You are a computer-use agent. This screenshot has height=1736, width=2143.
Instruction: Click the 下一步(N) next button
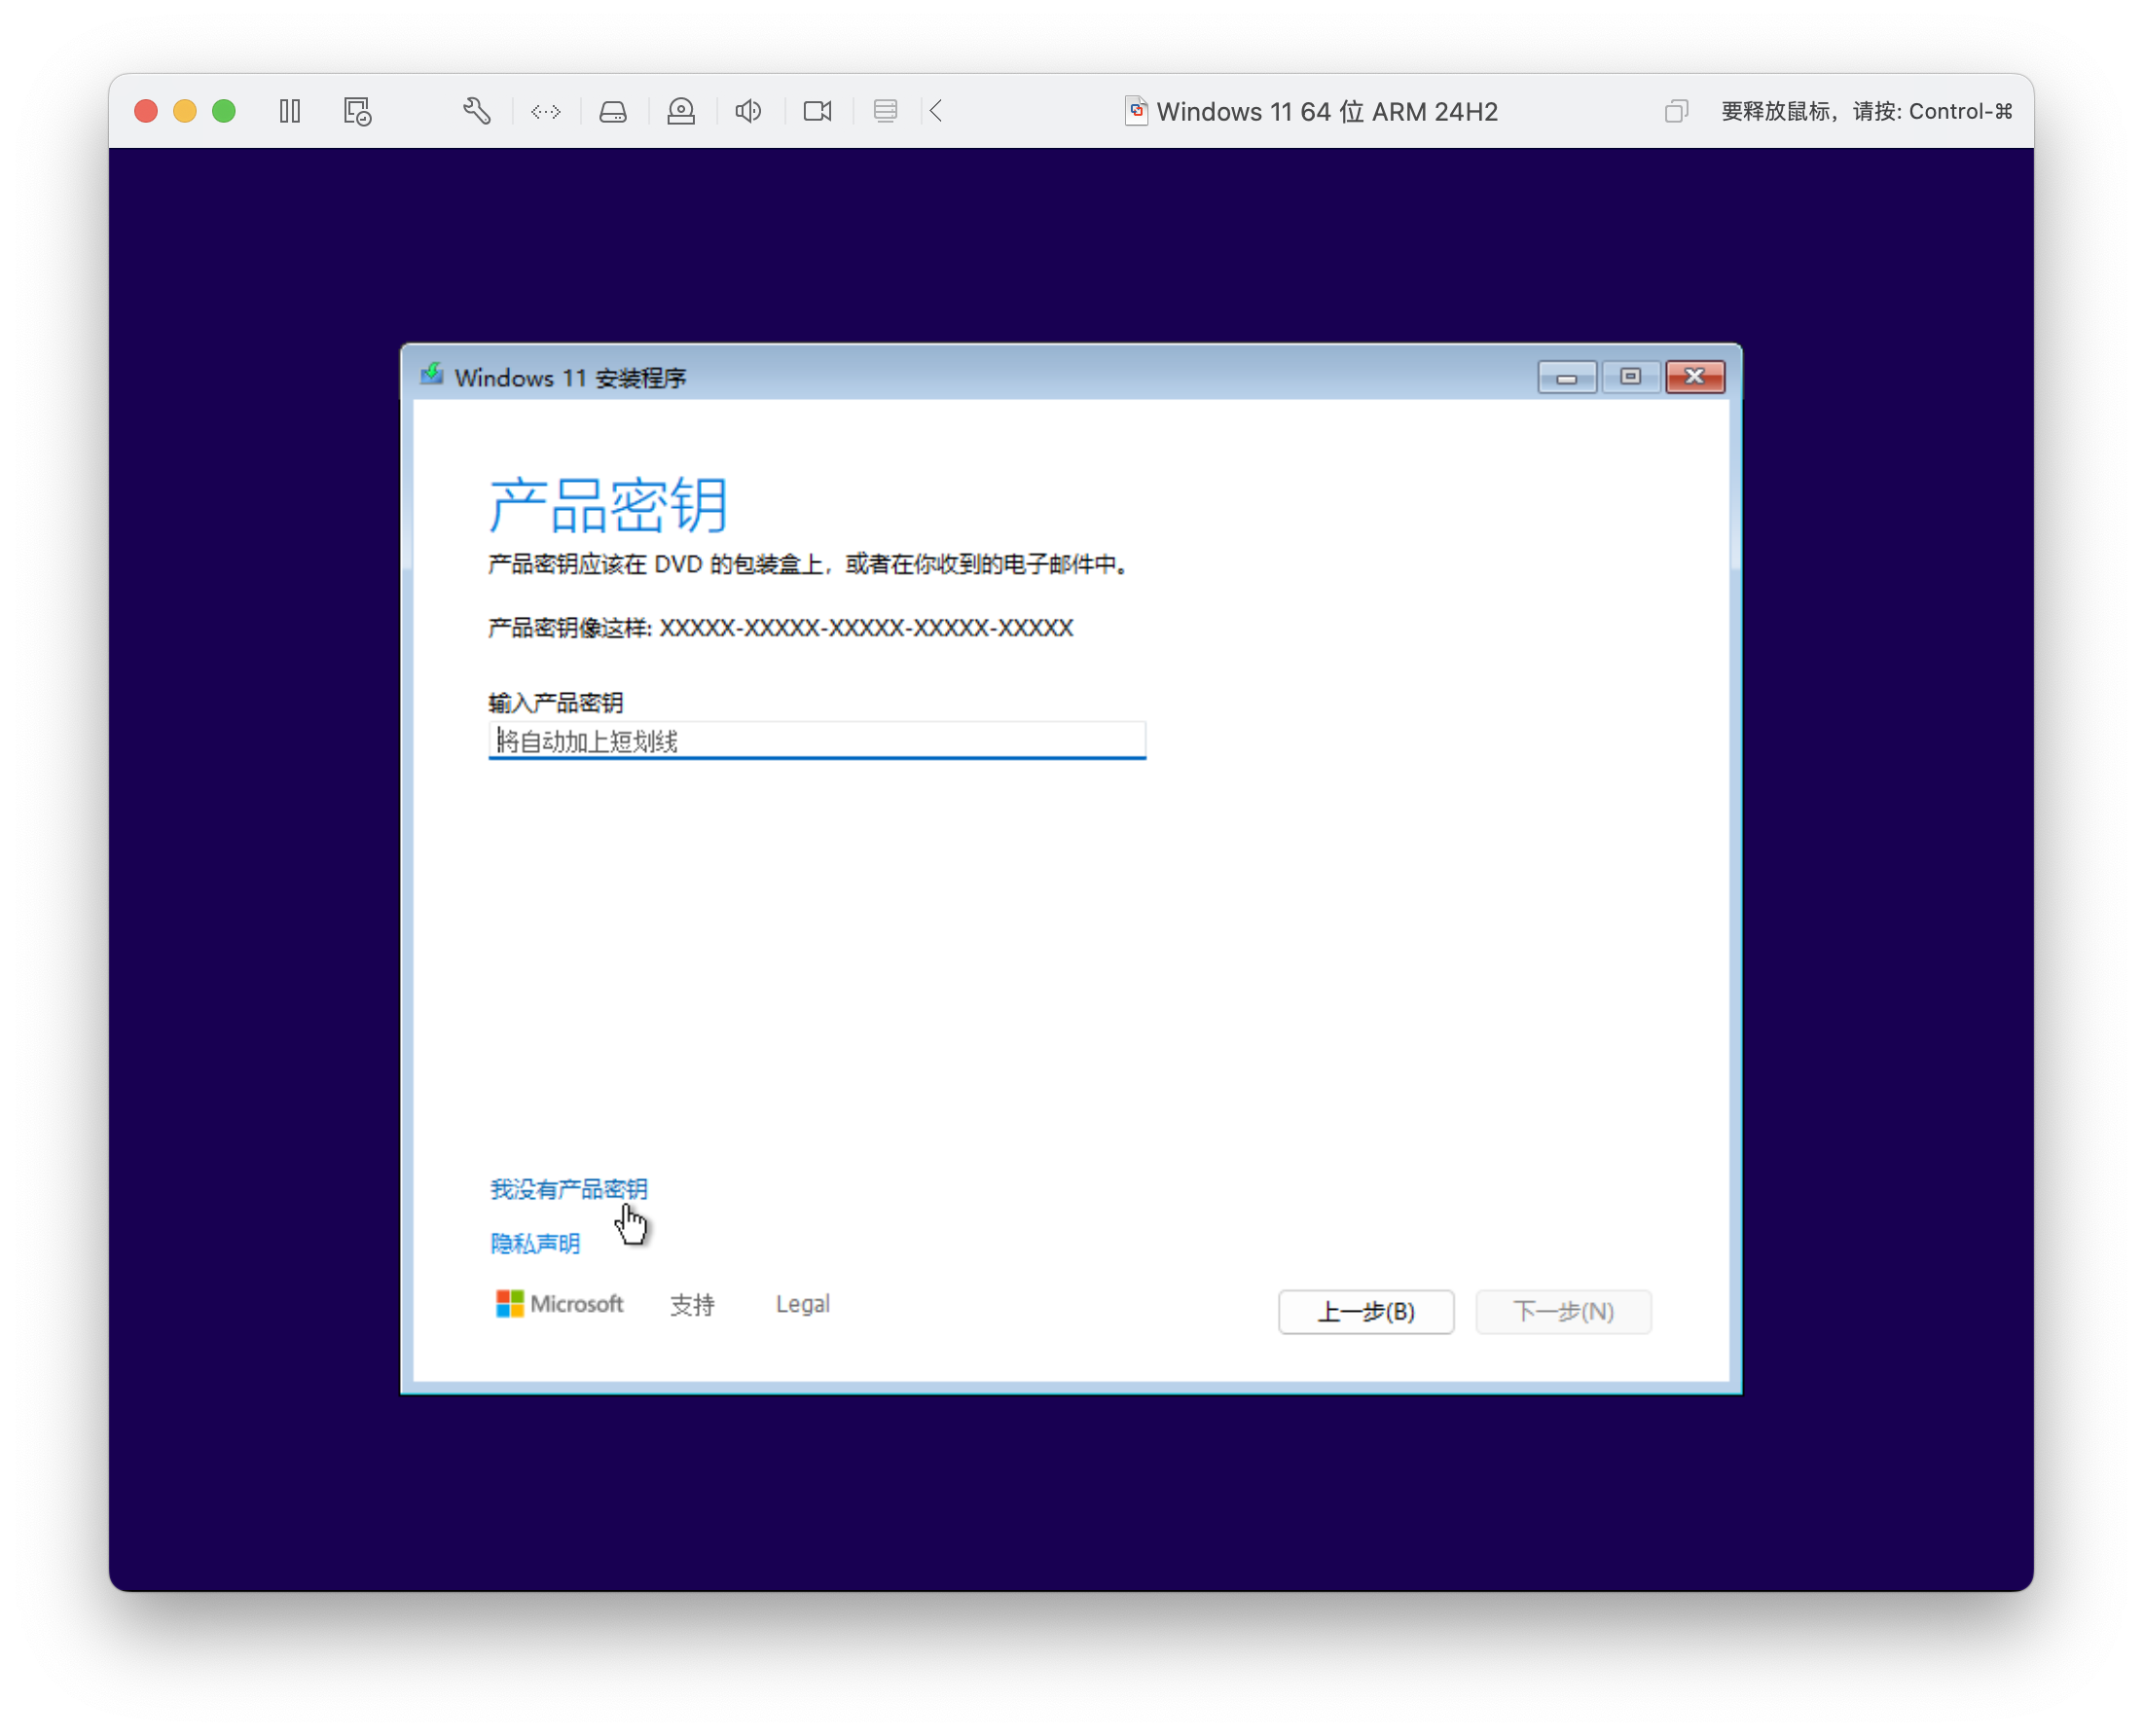click(x=1562, y=1311)
